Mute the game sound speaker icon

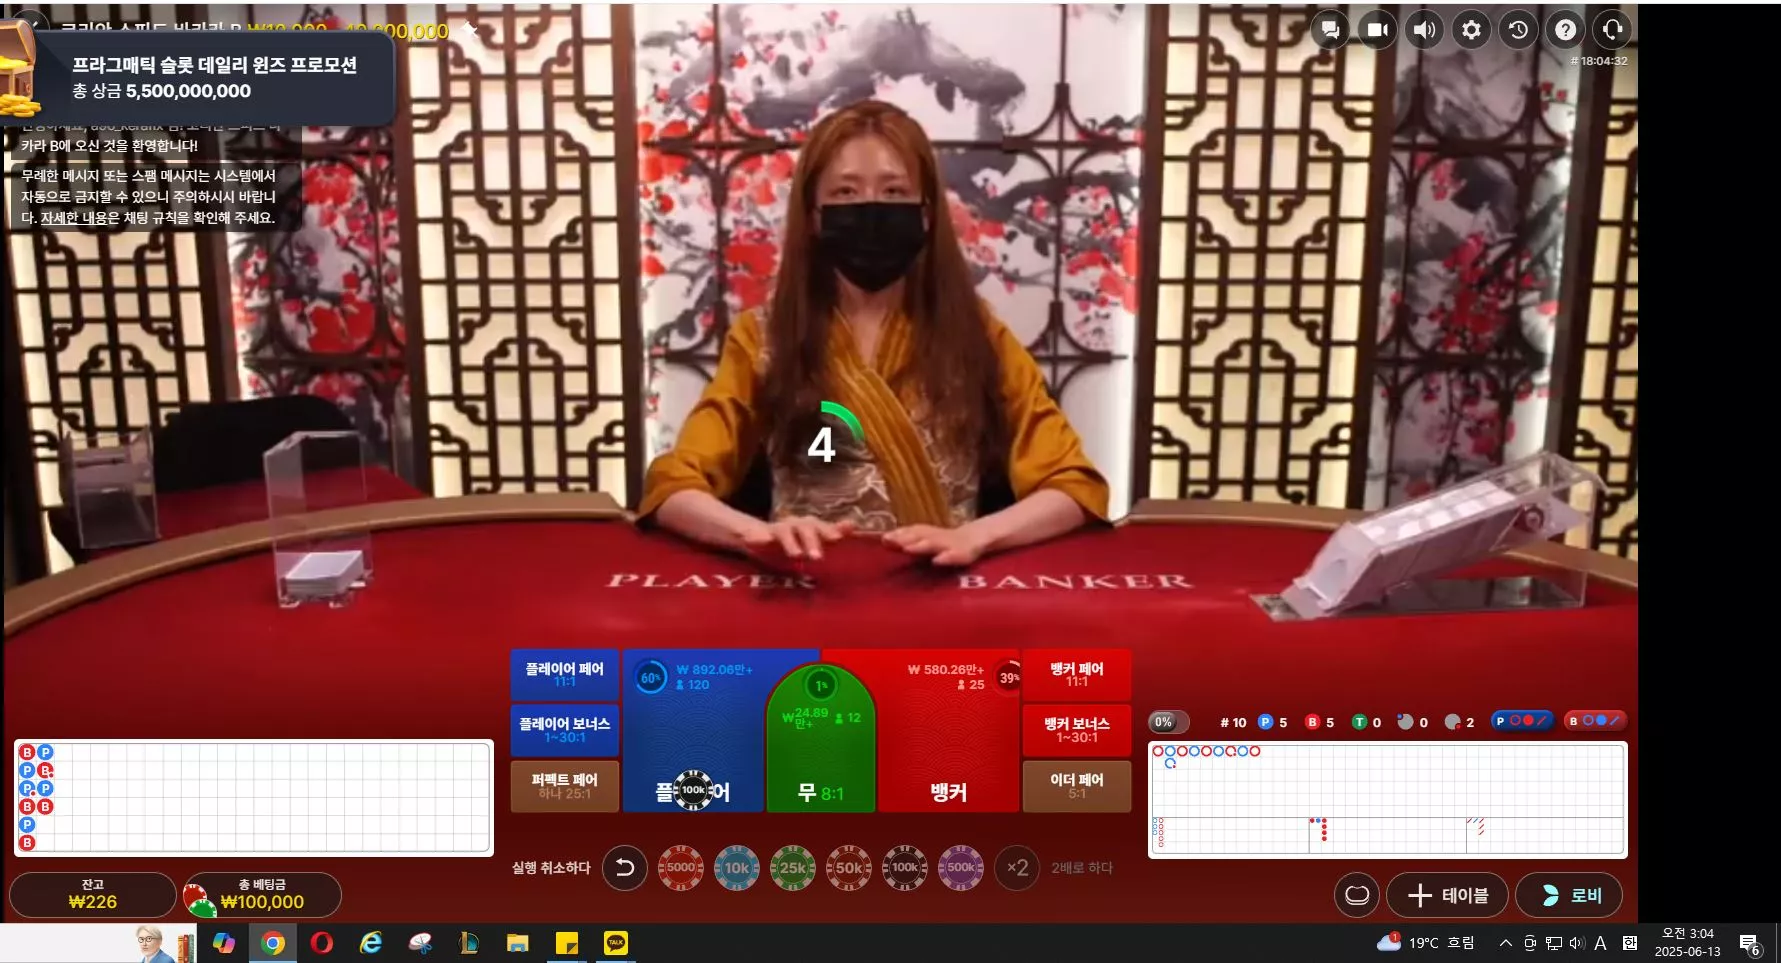pos(1424,30)
